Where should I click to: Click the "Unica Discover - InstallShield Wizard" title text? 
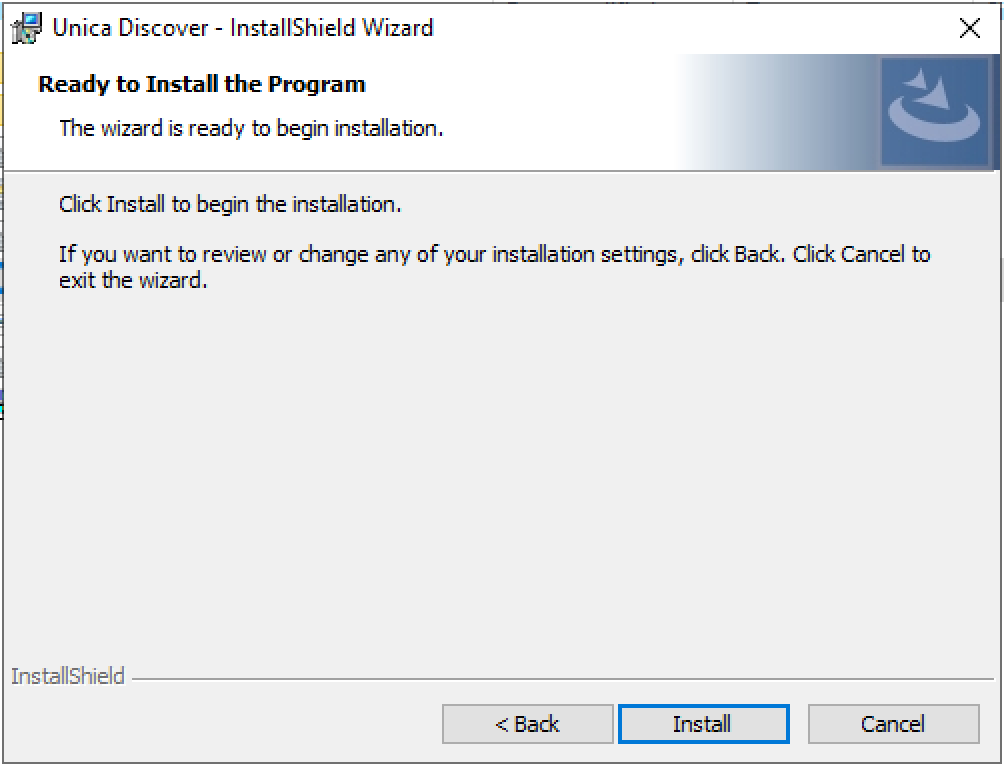pyautogui.click(x=242, y=28)
